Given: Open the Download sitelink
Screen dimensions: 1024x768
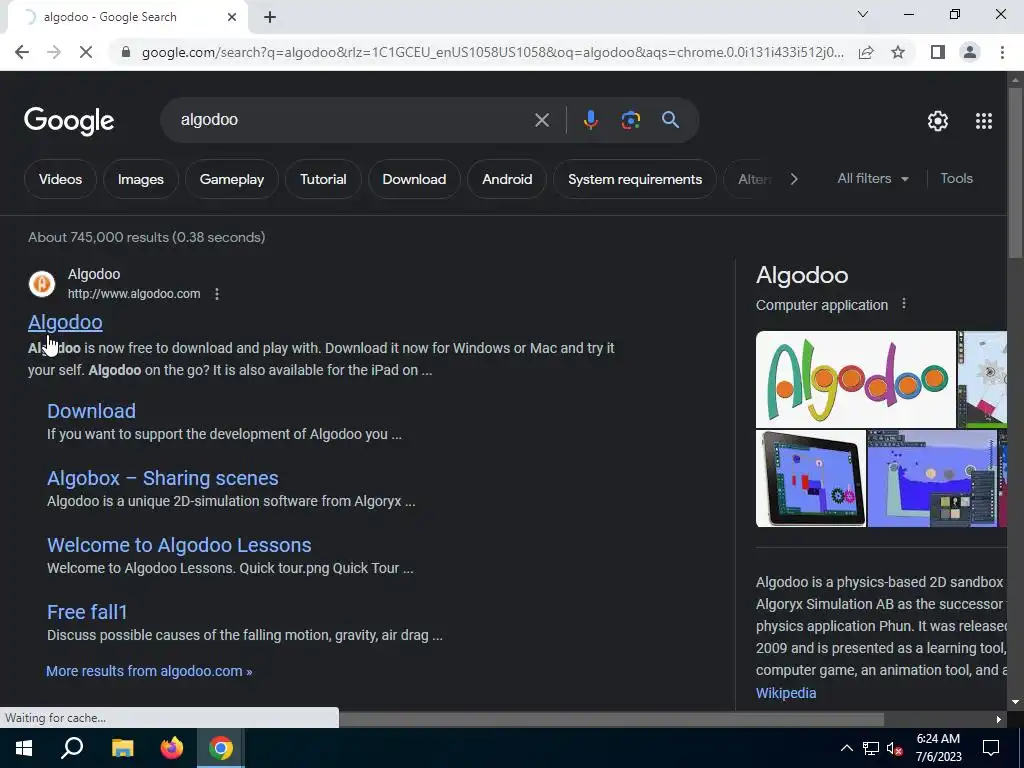Looking at the screenshot, I should pyautogui.click(x=91, y=411).
